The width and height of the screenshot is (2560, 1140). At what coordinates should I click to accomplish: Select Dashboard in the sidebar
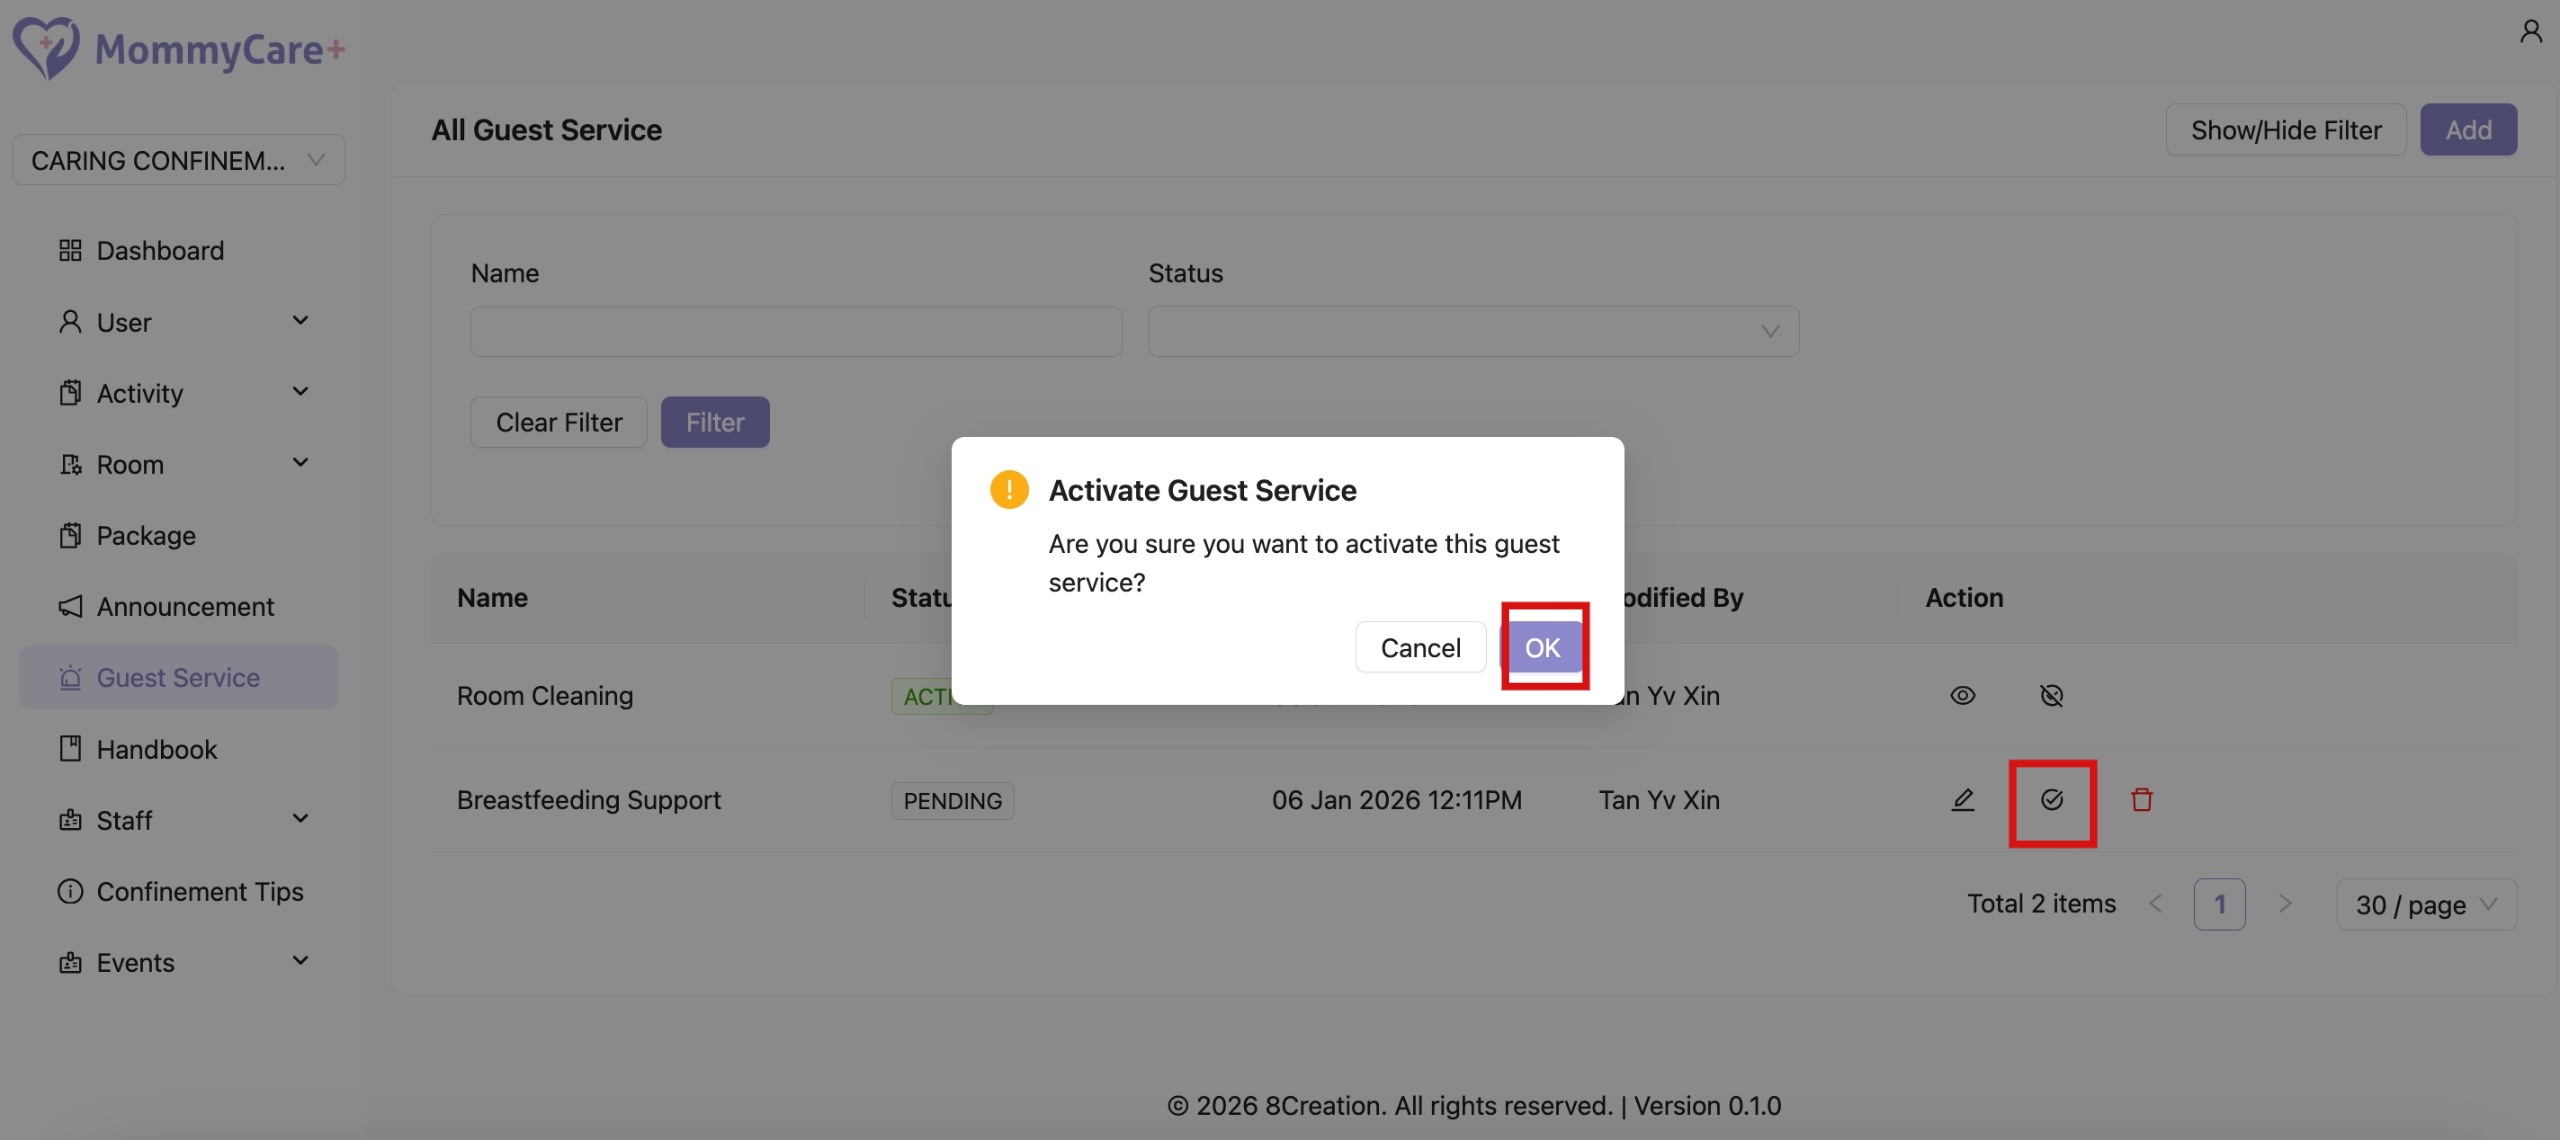[160, 251]
